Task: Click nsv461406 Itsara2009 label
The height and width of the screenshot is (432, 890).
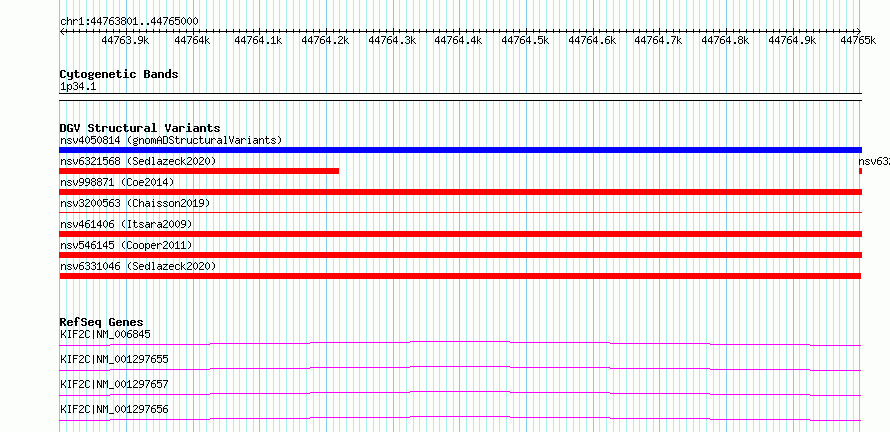Action: point(126,224)
